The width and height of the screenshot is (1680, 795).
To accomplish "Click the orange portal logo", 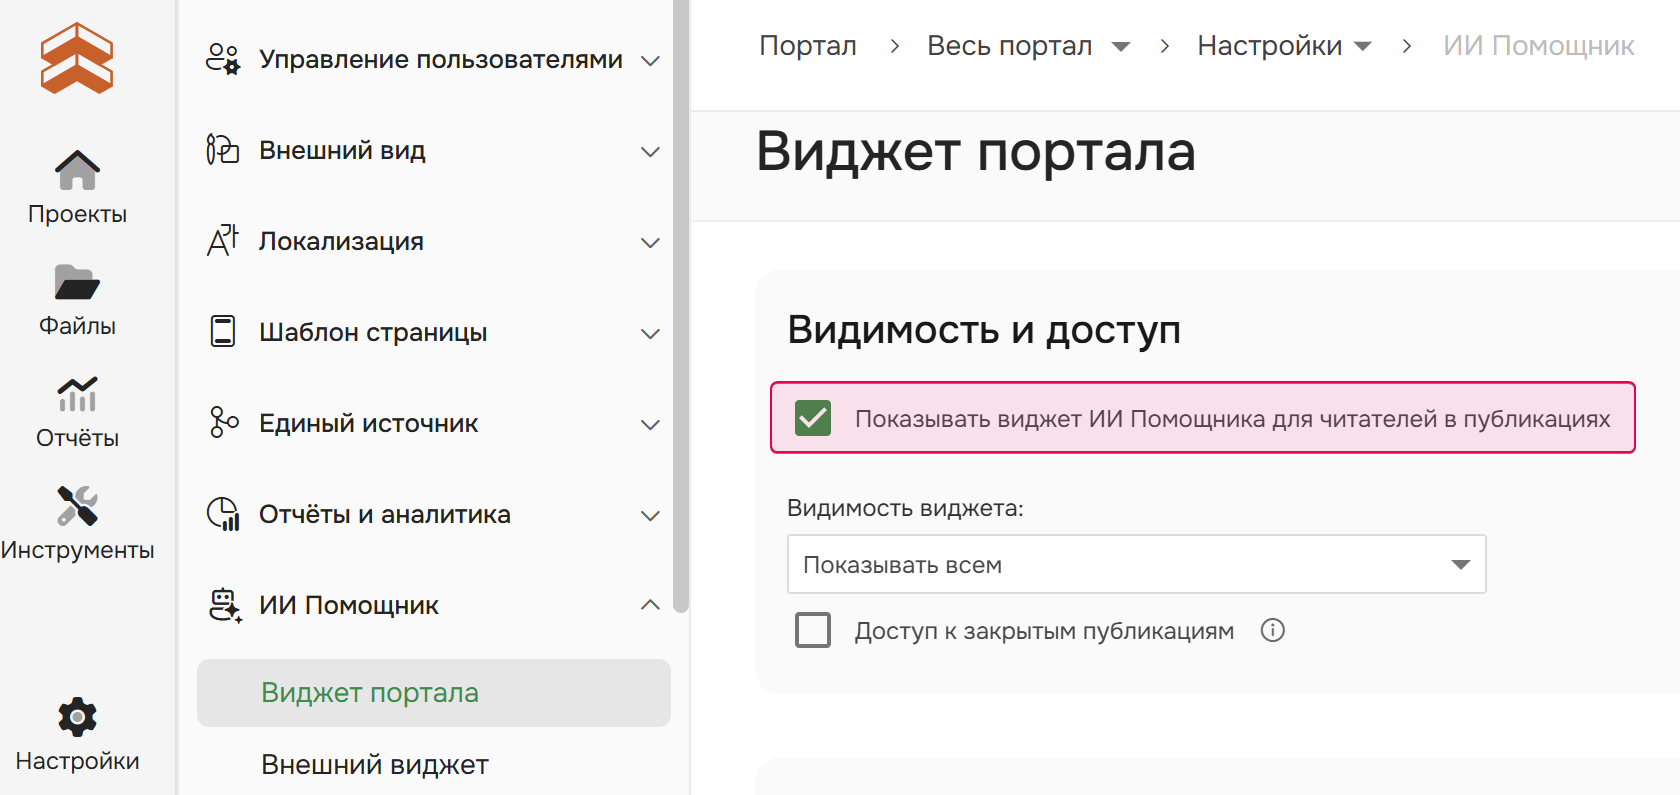I will pyautogui.click(x=77, y=58).
